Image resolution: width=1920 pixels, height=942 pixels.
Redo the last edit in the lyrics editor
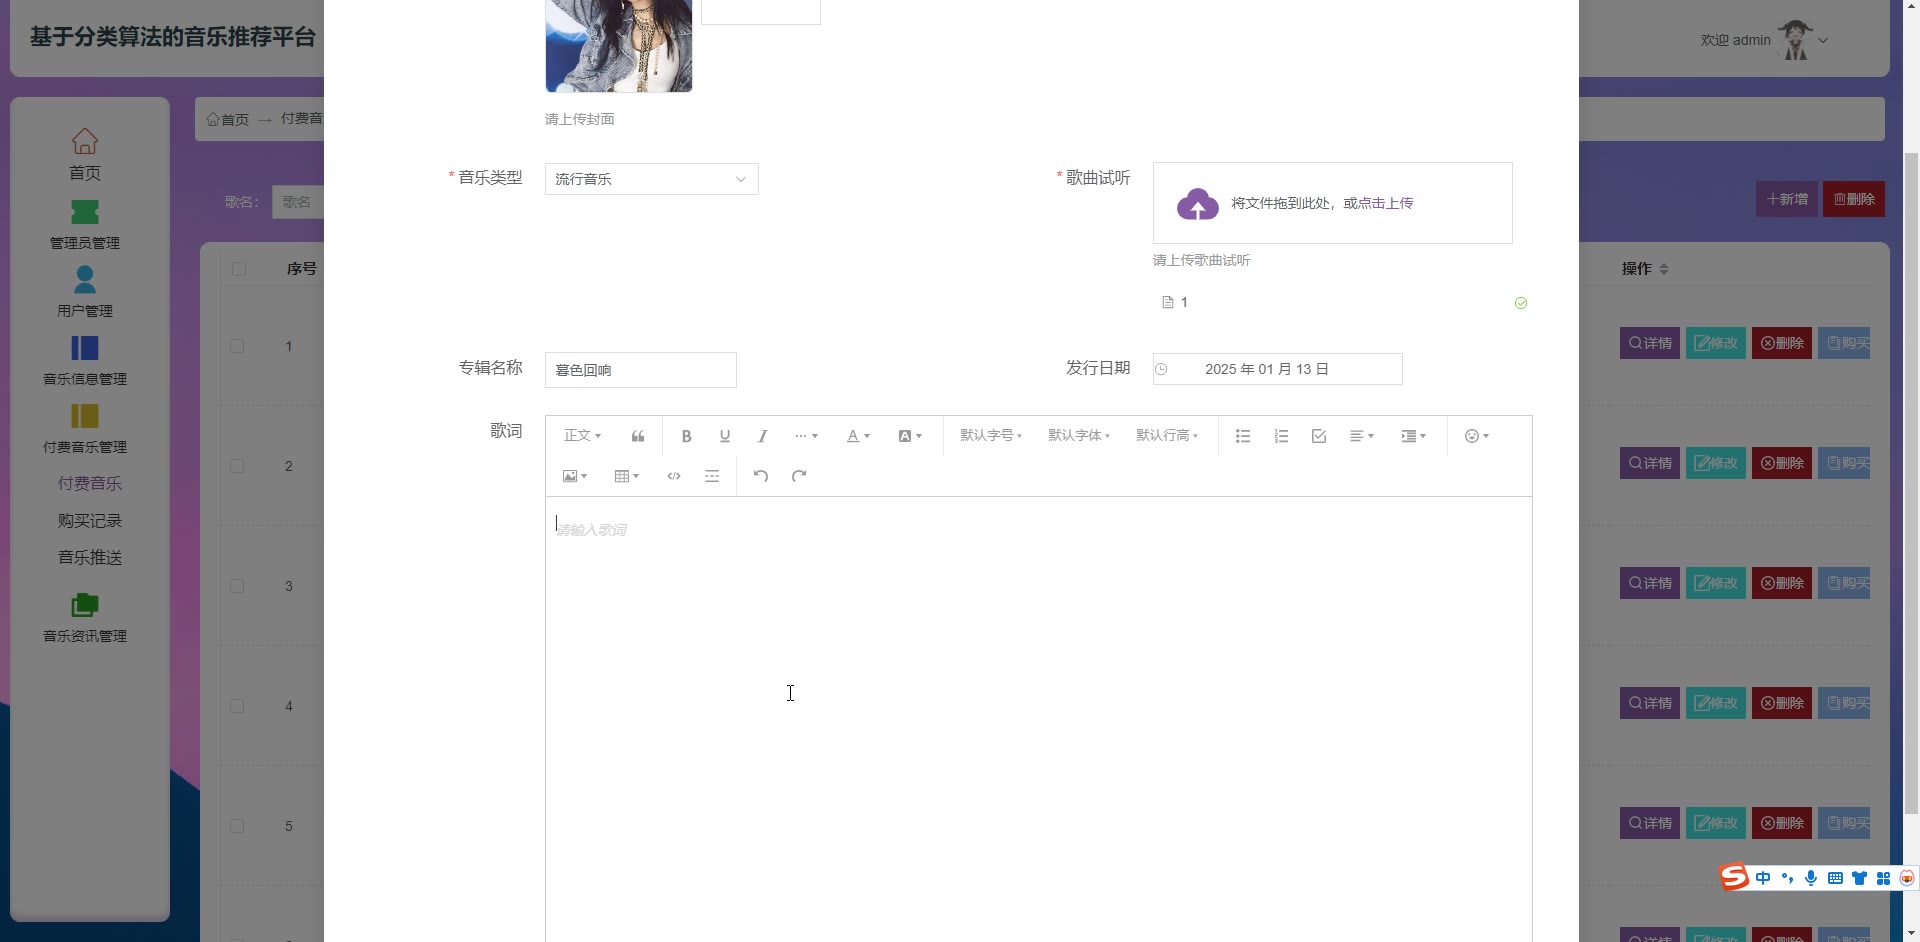[799, 476]
